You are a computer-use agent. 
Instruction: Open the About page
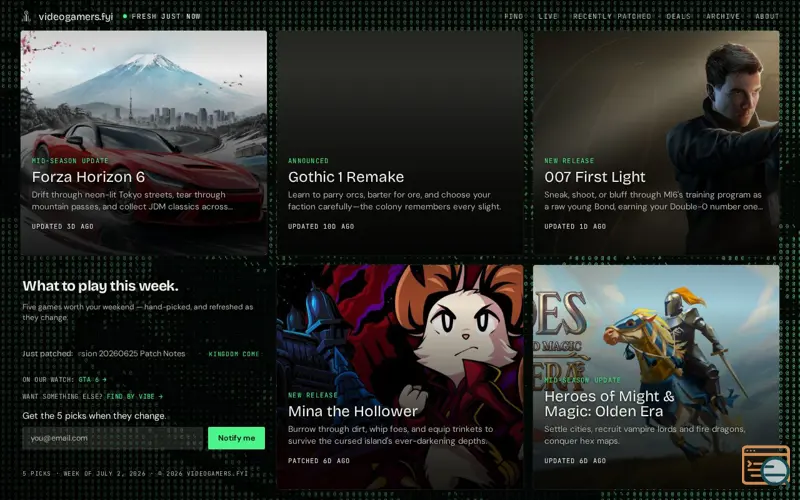click(x=767, y=16)
